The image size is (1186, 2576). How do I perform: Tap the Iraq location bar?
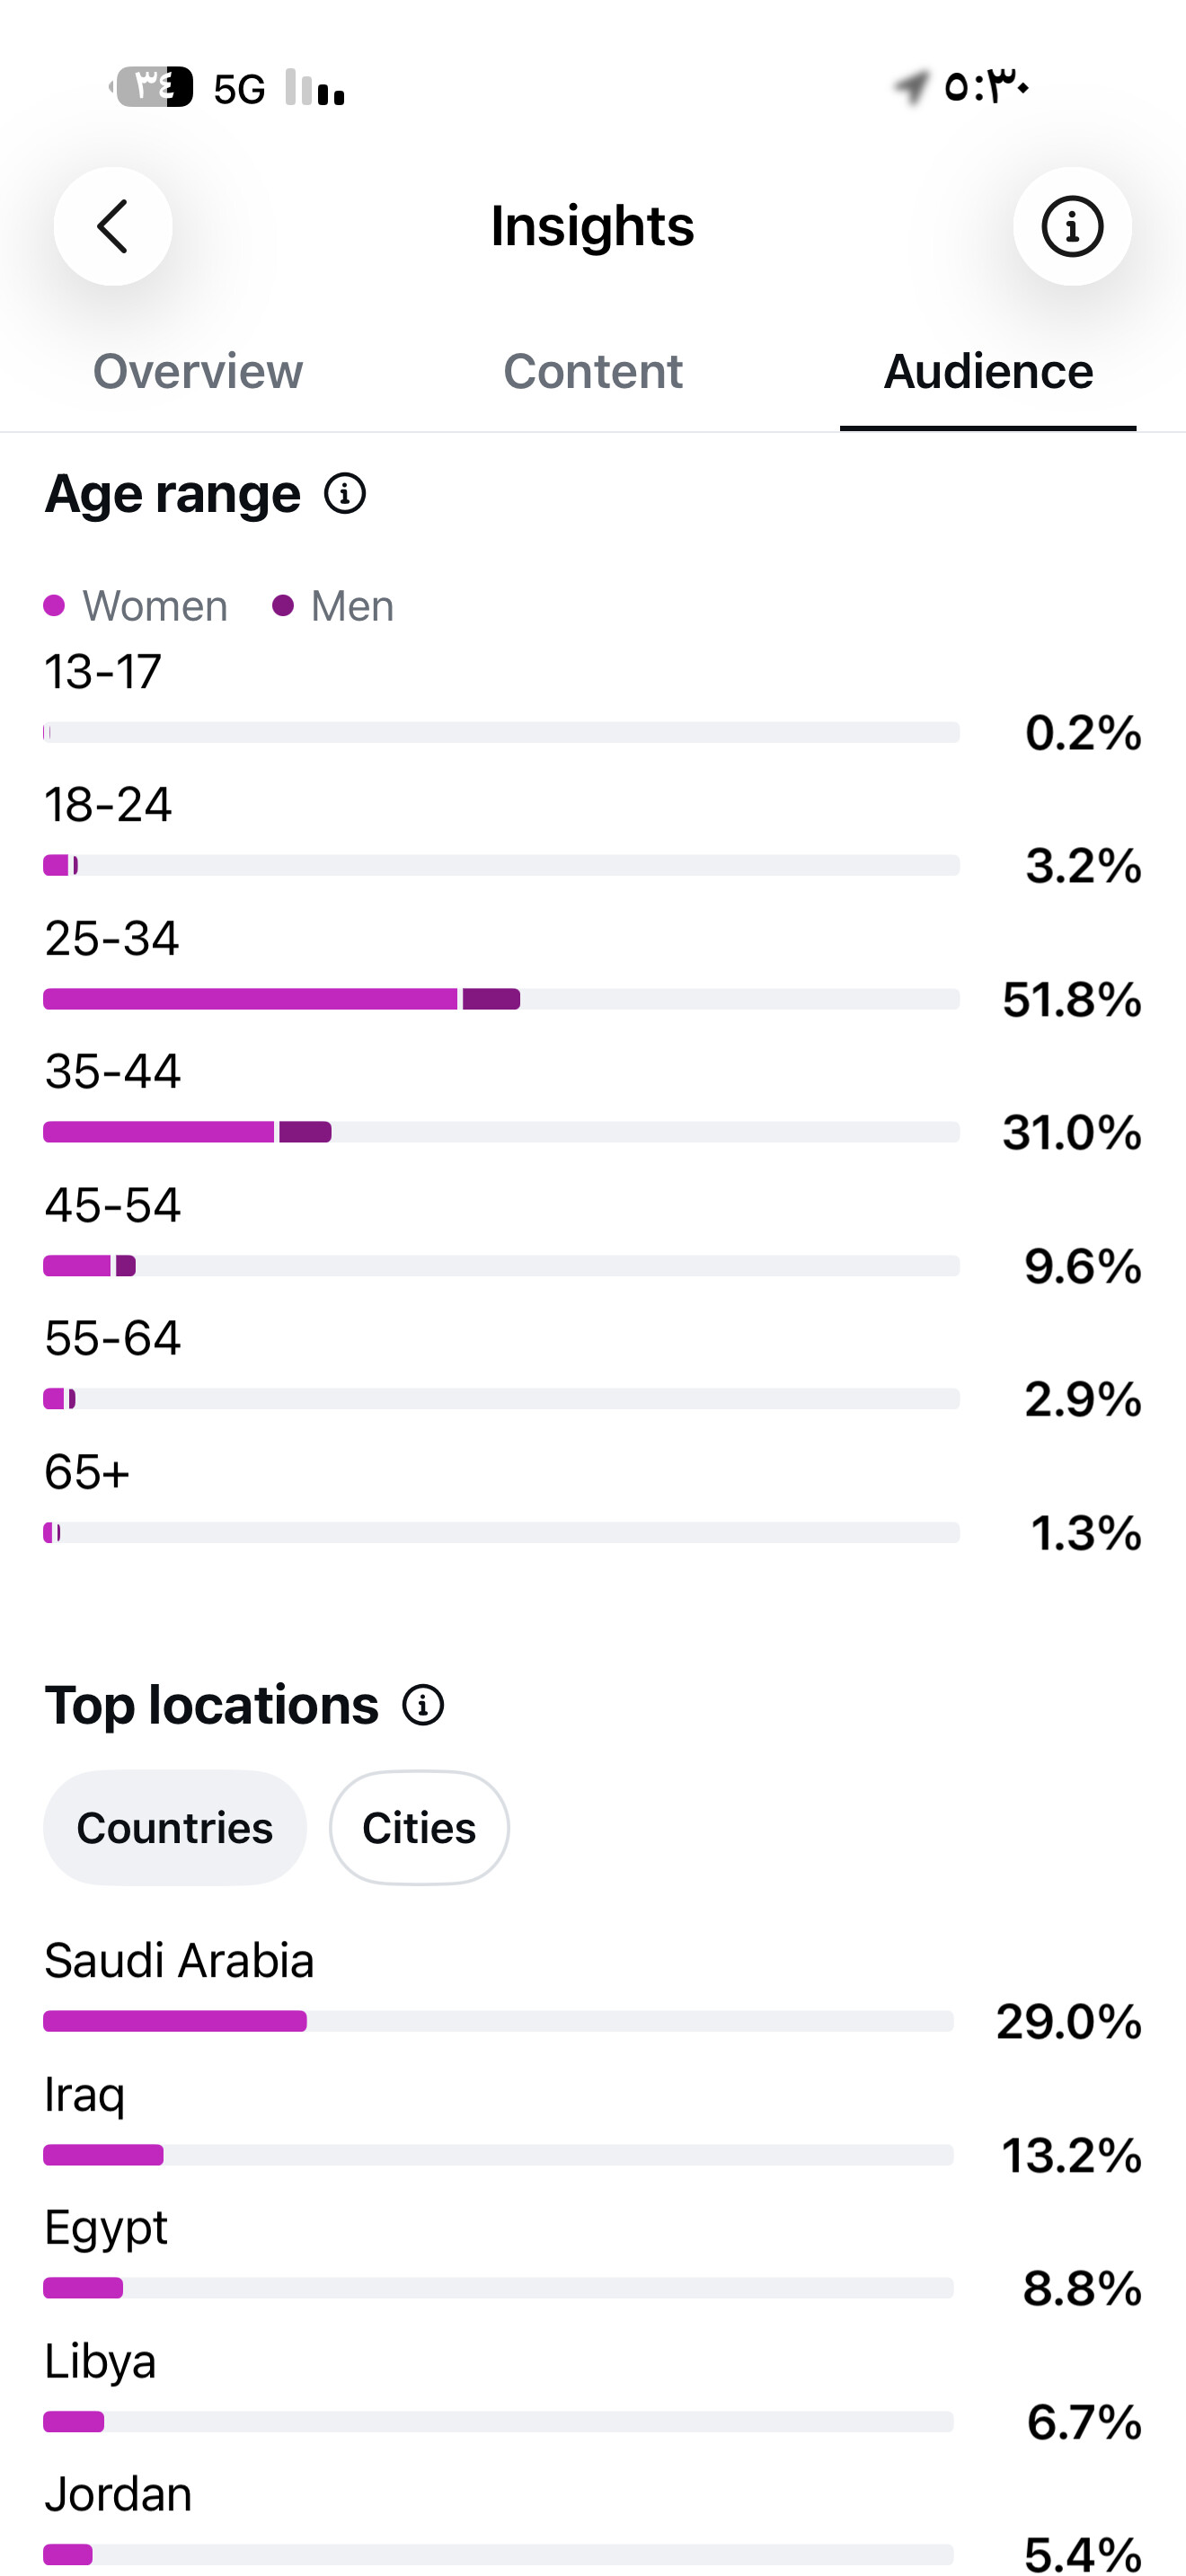tap(498, 2155)
